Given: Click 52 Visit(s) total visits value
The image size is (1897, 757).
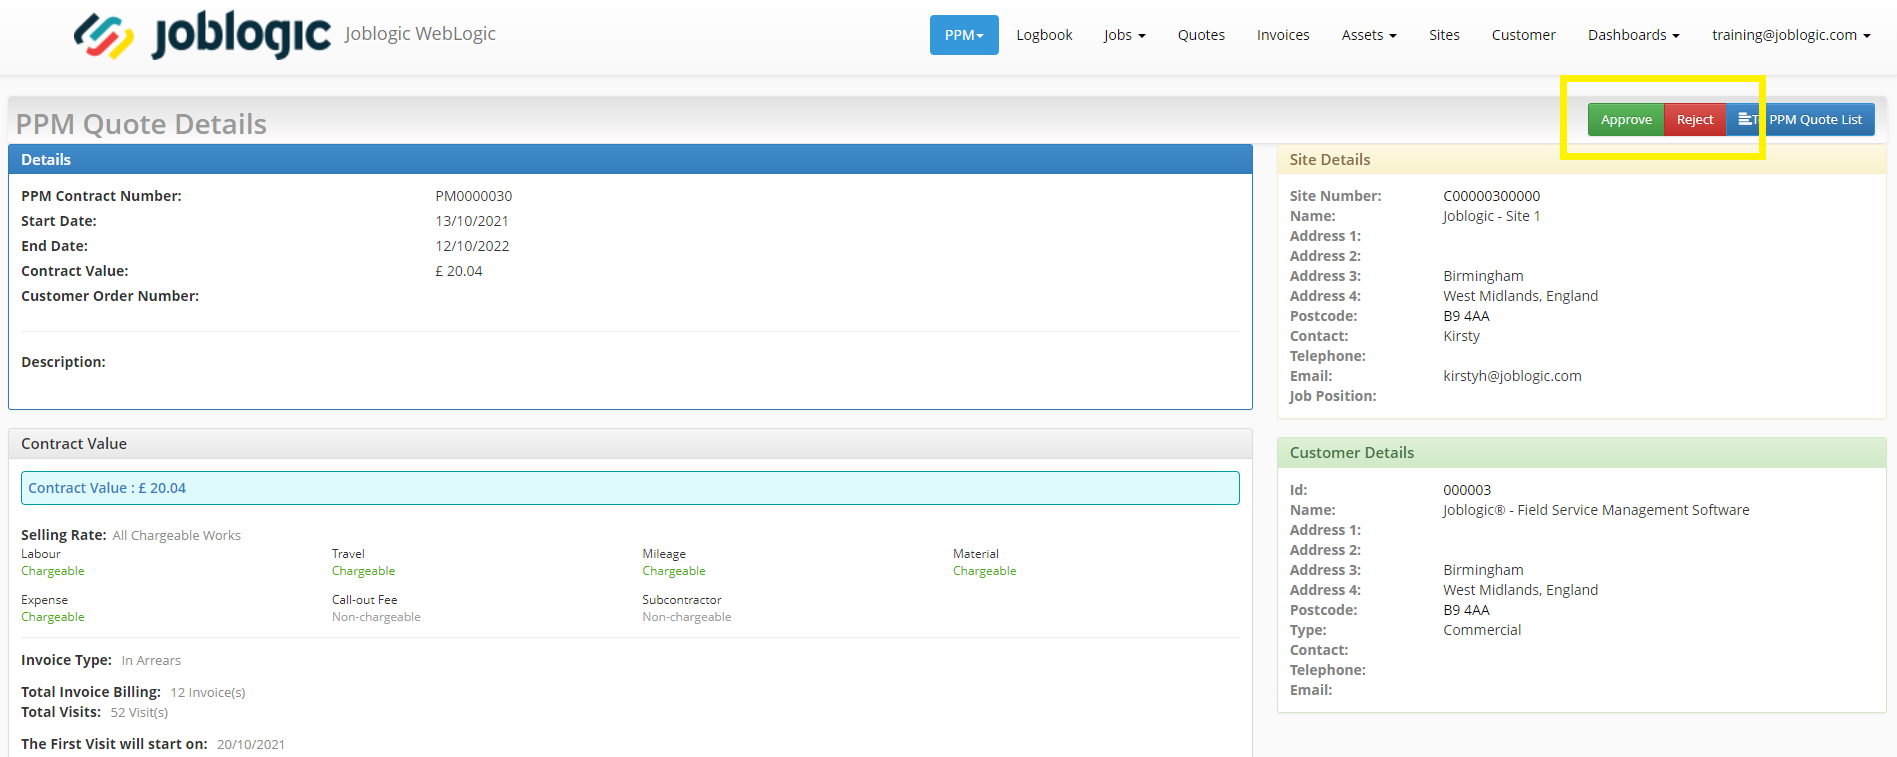Looking at the screenshot, I should pyautogui.click(x=139, y=713).
